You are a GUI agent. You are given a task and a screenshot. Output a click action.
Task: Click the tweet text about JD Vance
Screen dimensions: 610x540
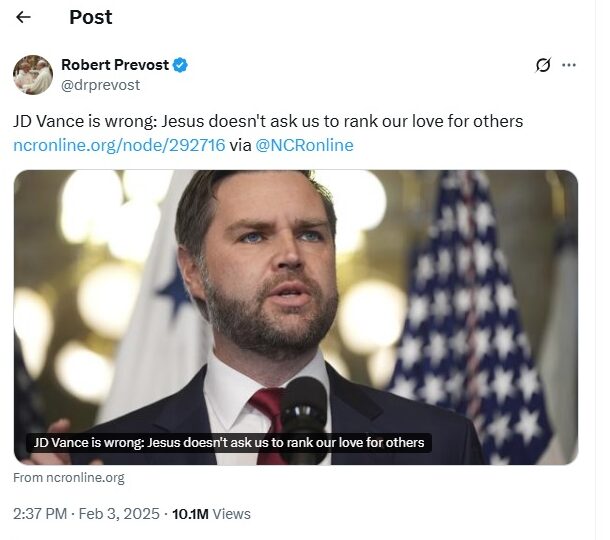point(268,121)
